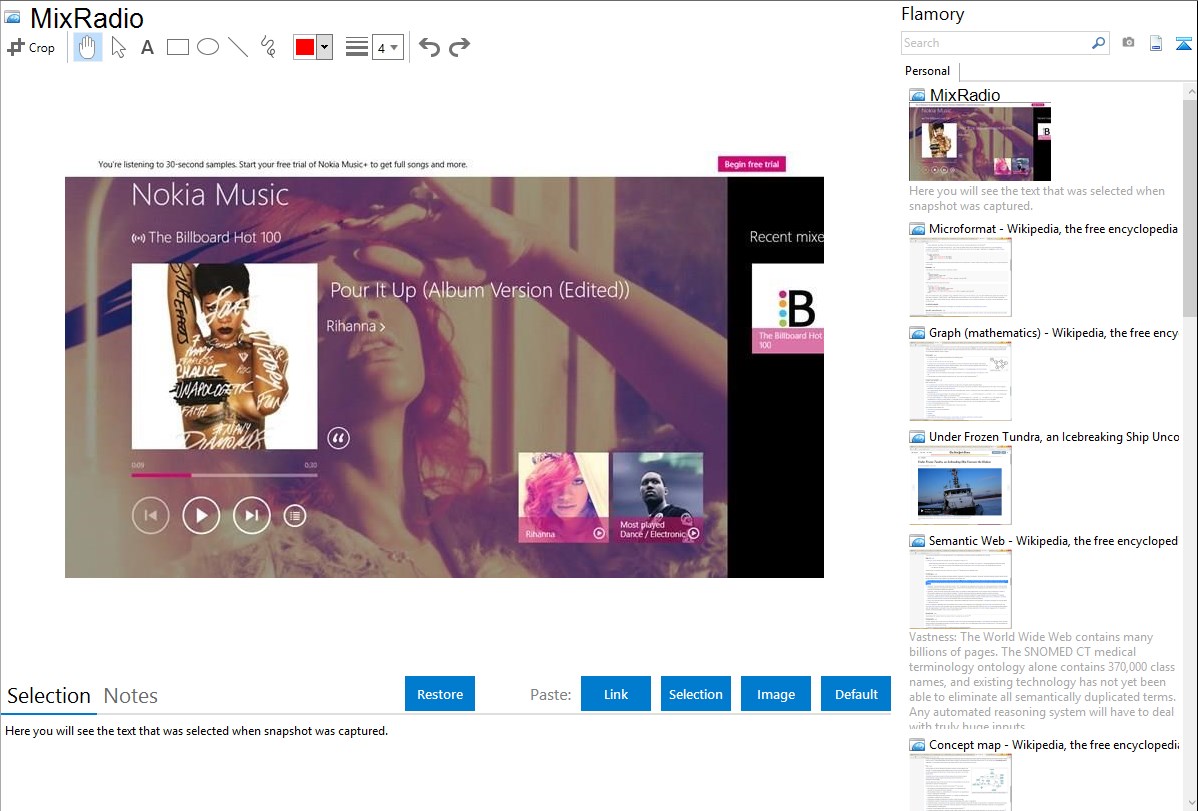The height and width of the screenshot is (811, 1198).
Task: Redo the annotation
Action: (x=459, y=47)
